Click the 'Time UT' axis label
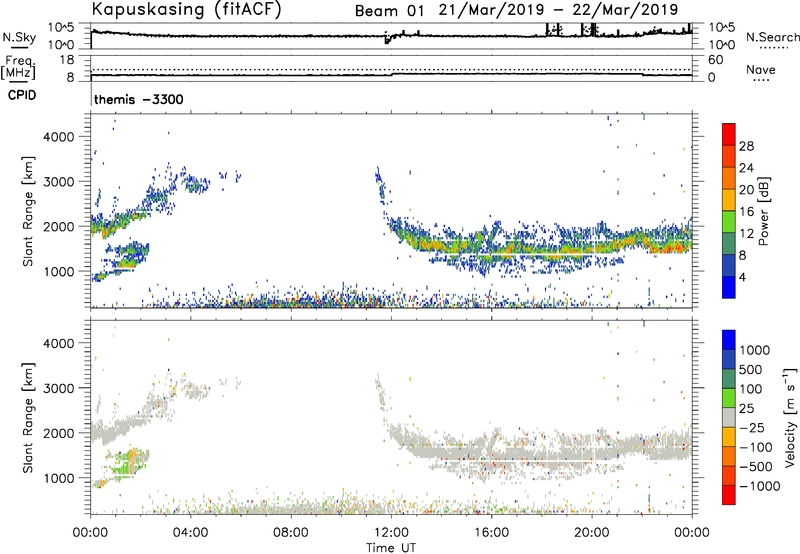The width and height of the screenshot is (800, 554). click(x=391, y=548)
